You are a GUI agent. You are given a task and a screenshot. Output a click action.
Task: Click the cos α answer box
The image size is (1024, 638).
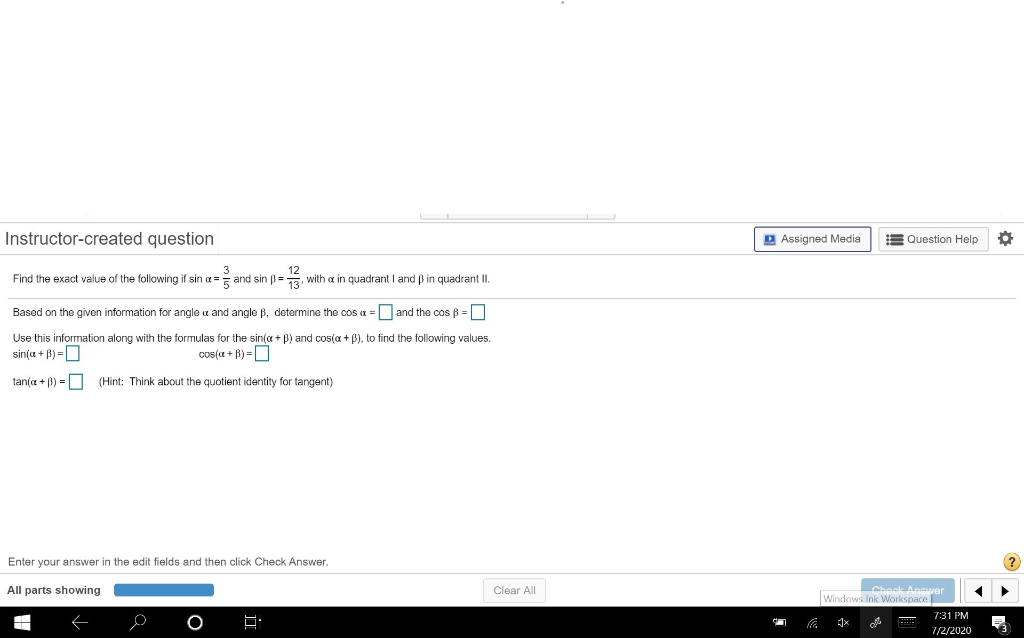click(386, 312)
